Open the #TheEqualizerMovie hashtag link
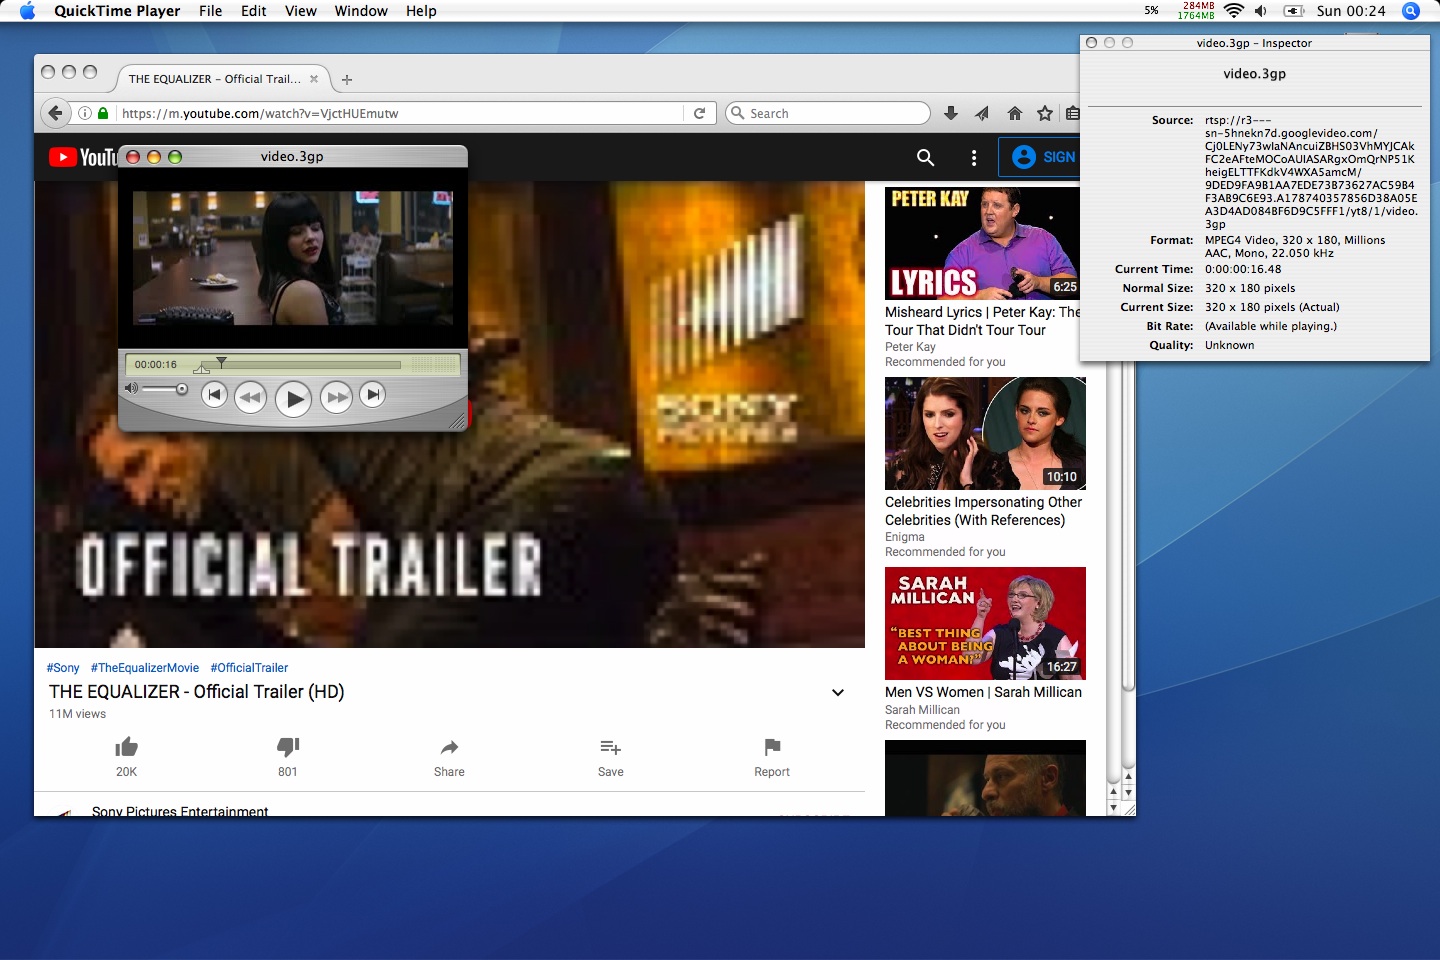Screen dimensions: 1440x960 click(145, 668)
